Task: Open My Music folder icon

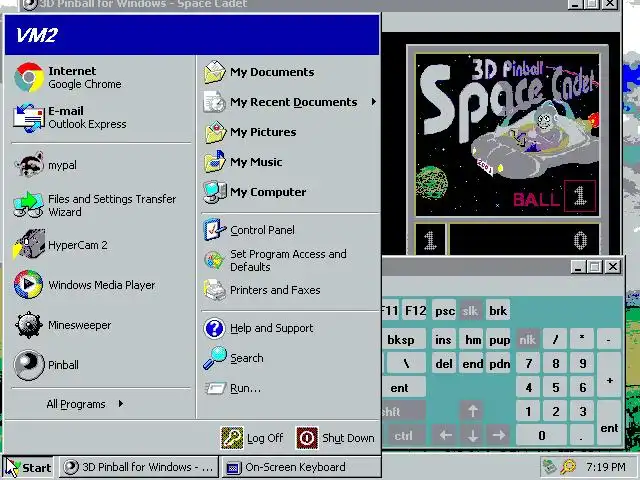Action: click(215, 162)
